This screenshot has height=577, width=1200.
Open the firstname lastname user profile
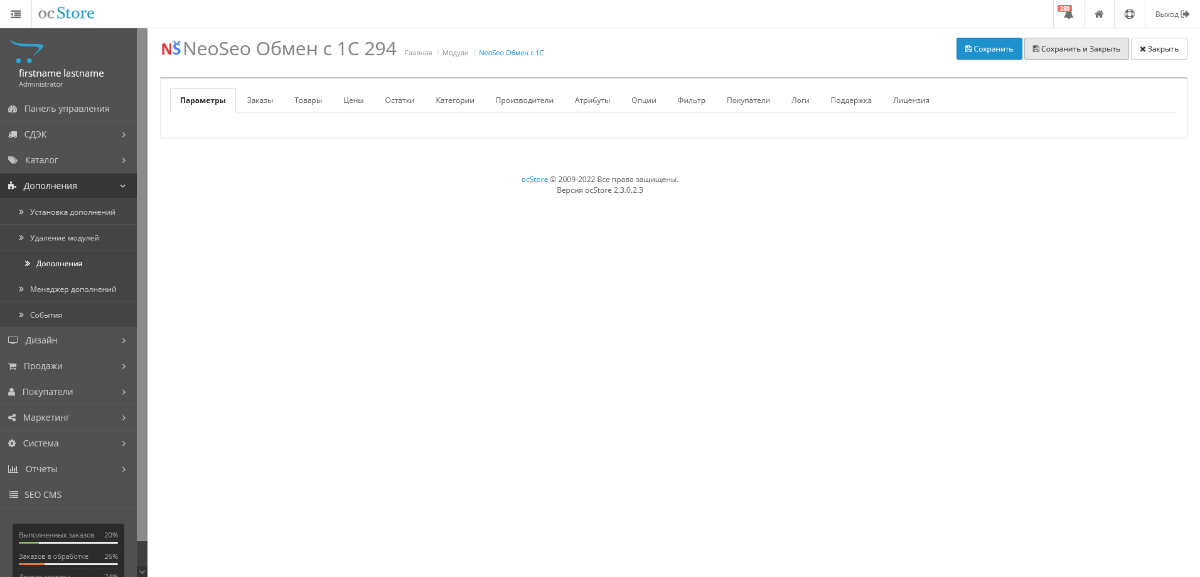pyautogui.click(x=61, y=73)
